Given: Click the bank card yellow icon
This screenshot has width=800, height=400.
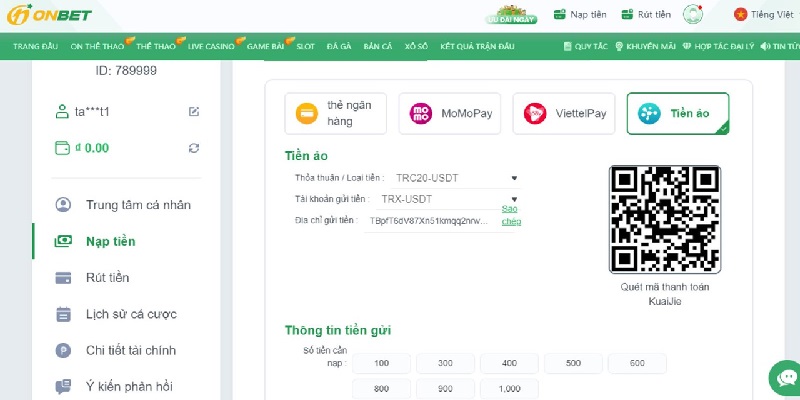Looking at the screenshot, I should 307,113.
